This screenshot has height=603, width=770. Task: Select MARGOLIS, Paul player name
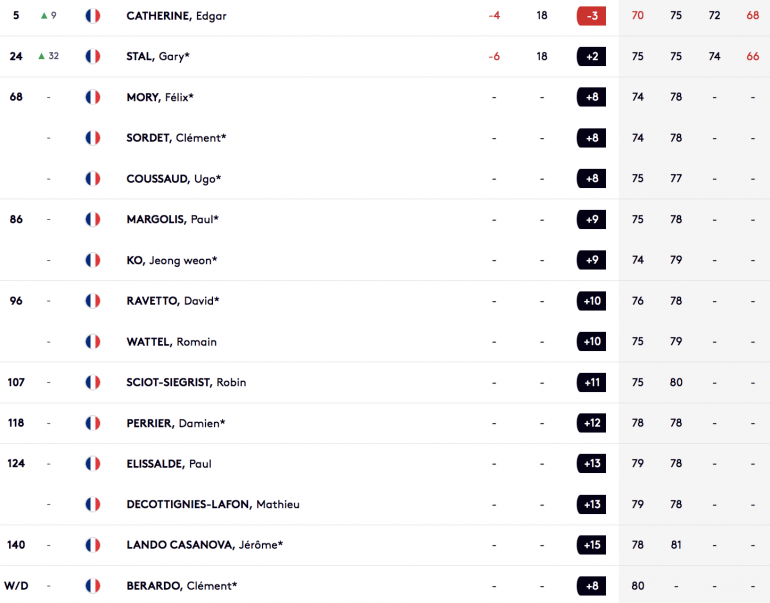tap(172, 220)
